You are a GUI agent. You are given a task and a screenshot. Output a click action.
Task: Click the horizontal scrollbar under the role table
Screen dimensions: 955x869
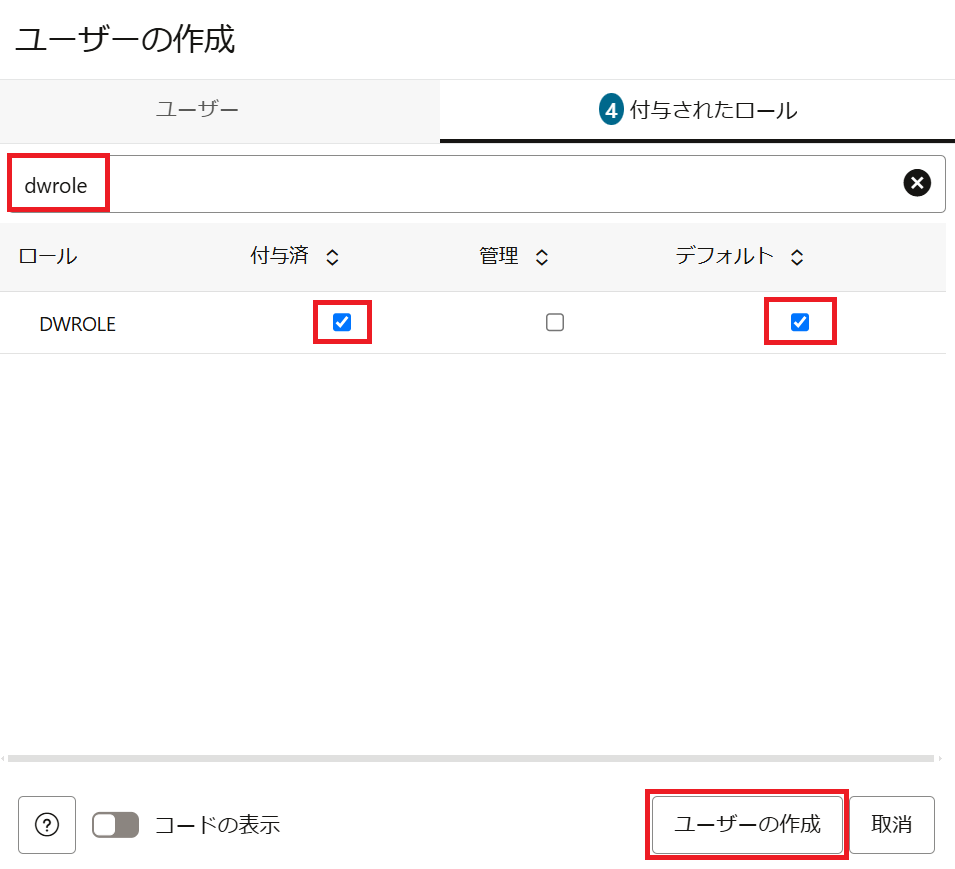tap(470, 758)
